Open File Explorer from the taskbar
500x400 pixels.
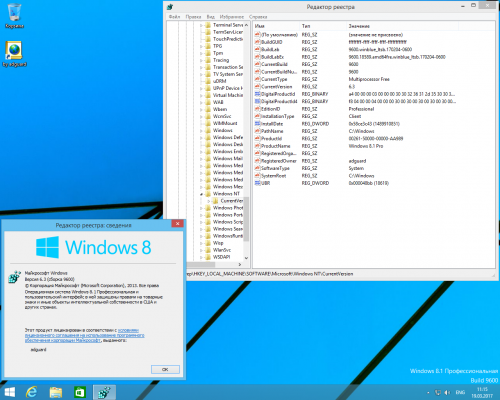coord(56,392)
